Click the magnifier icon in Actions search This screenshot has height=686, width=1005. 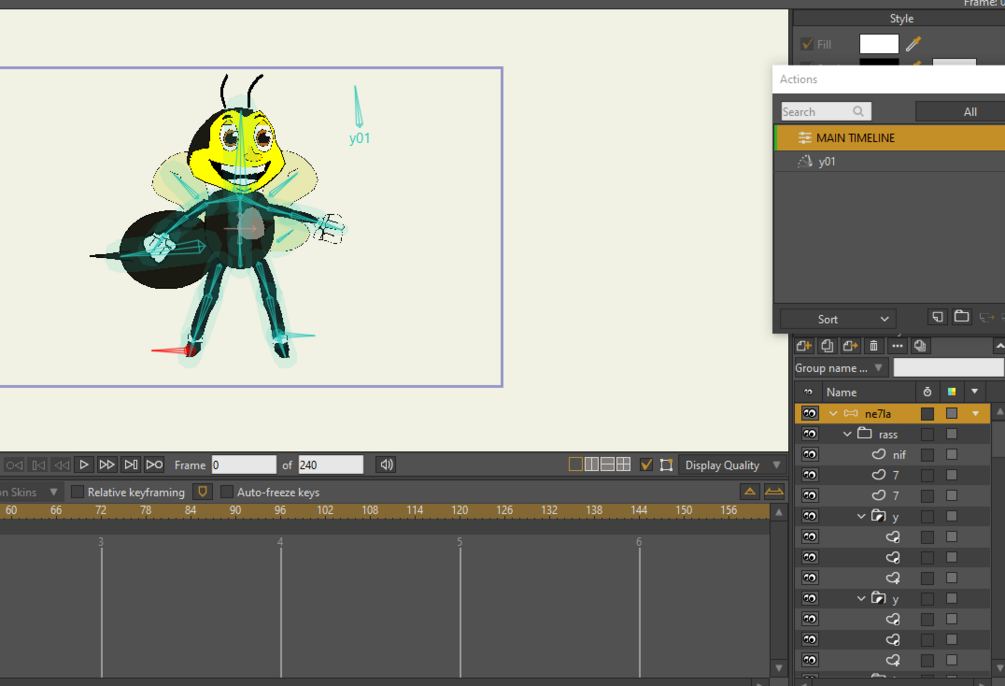point(858,111)
